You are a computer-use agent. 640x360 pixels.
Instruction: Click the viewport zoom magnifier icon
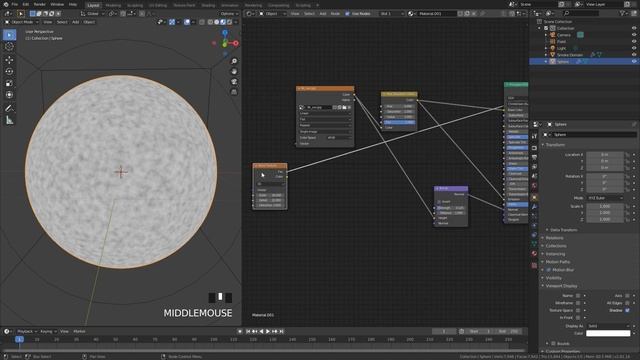pos(234,61)
